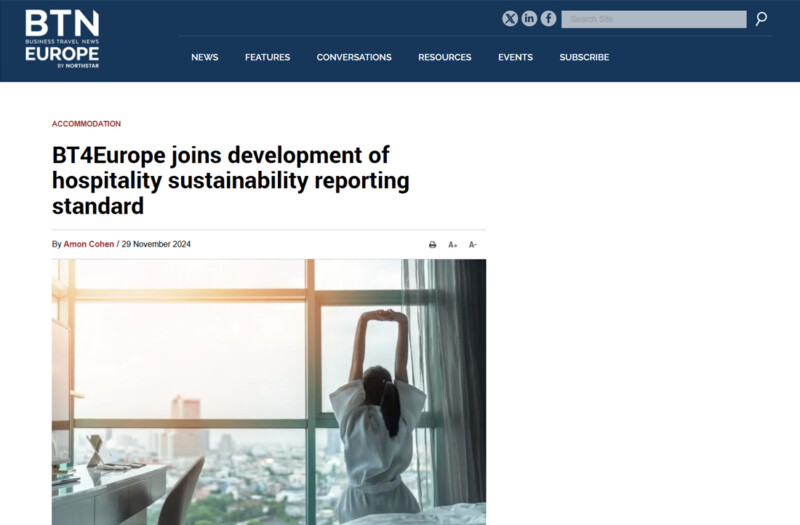Click the print article icon

point(433,245)
